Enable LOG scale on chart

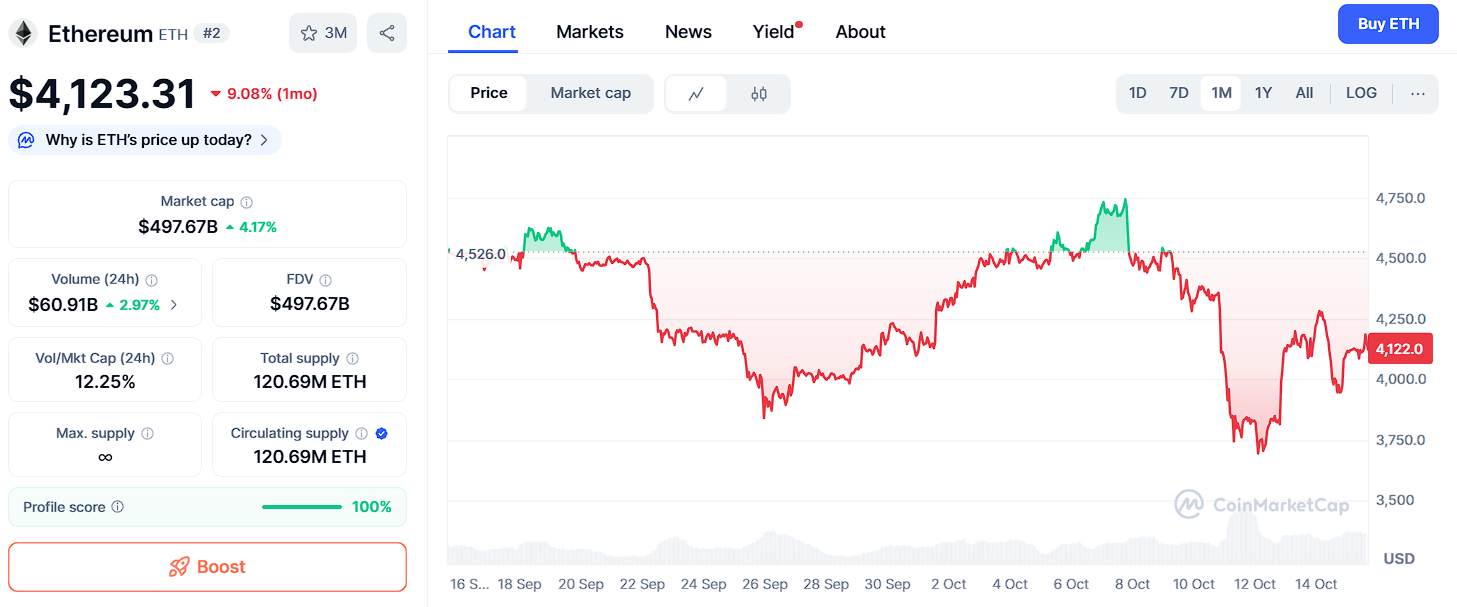tap(1361, 93)
